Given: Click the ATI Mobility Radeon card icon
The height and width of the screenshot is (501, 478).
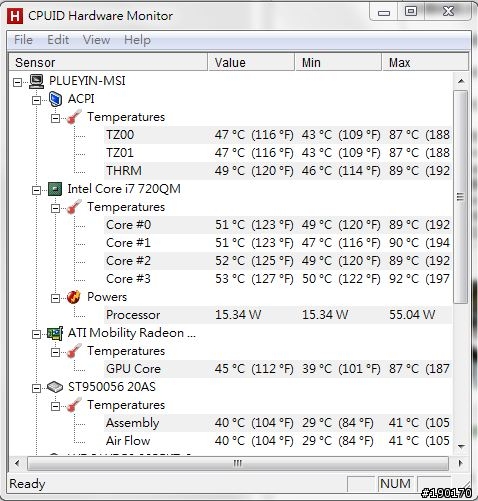Looking at the screenshot, I should (x=55, y=333).
